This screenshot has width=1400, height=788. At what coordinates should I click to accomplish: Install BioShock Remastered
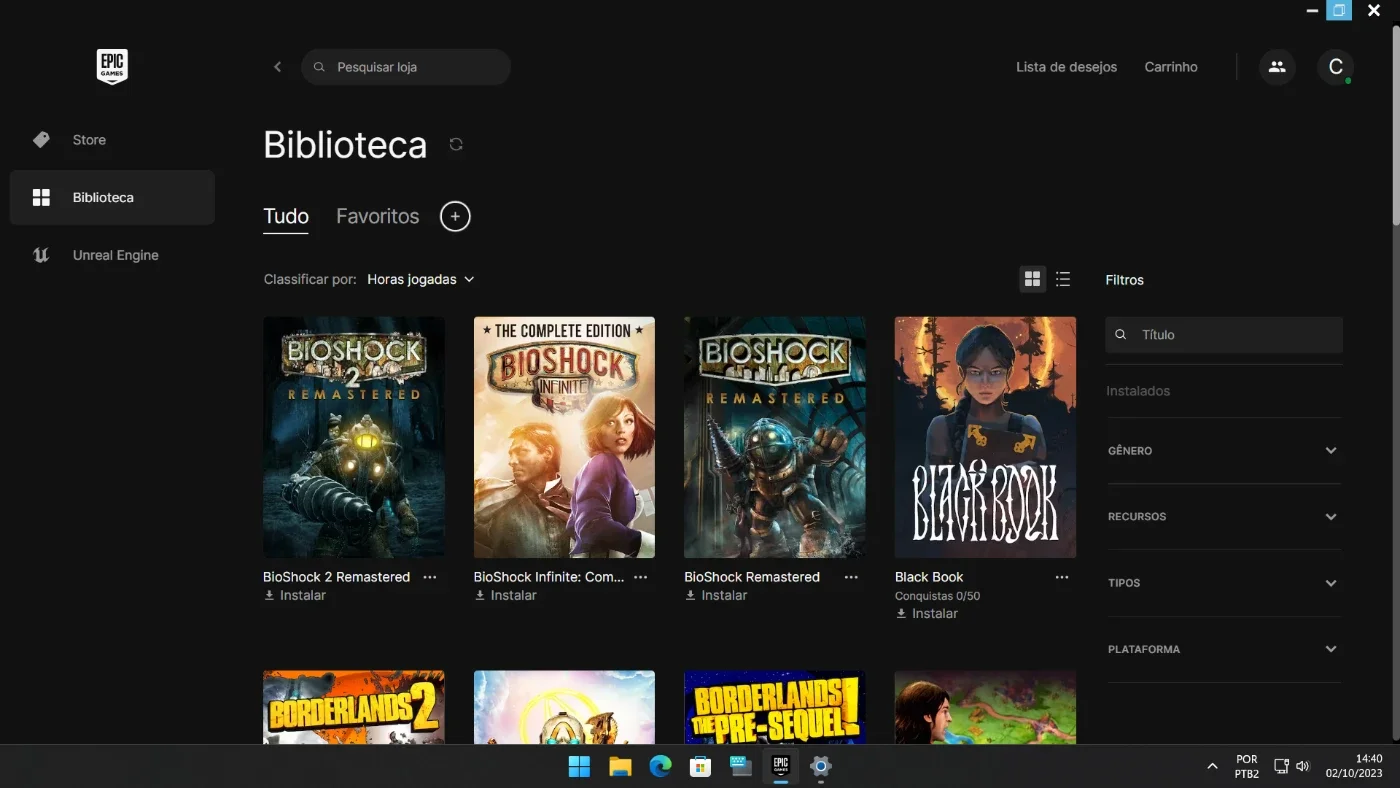click(716, 595)
